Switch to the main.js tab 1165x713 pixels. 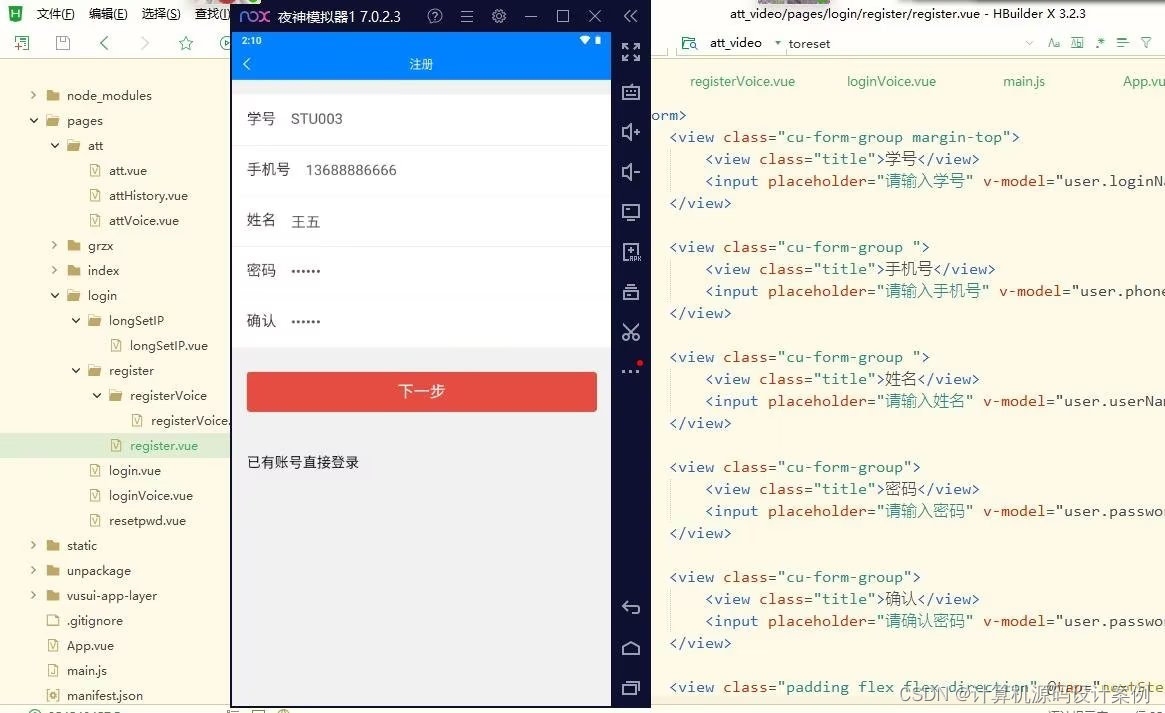point(1023,81)
